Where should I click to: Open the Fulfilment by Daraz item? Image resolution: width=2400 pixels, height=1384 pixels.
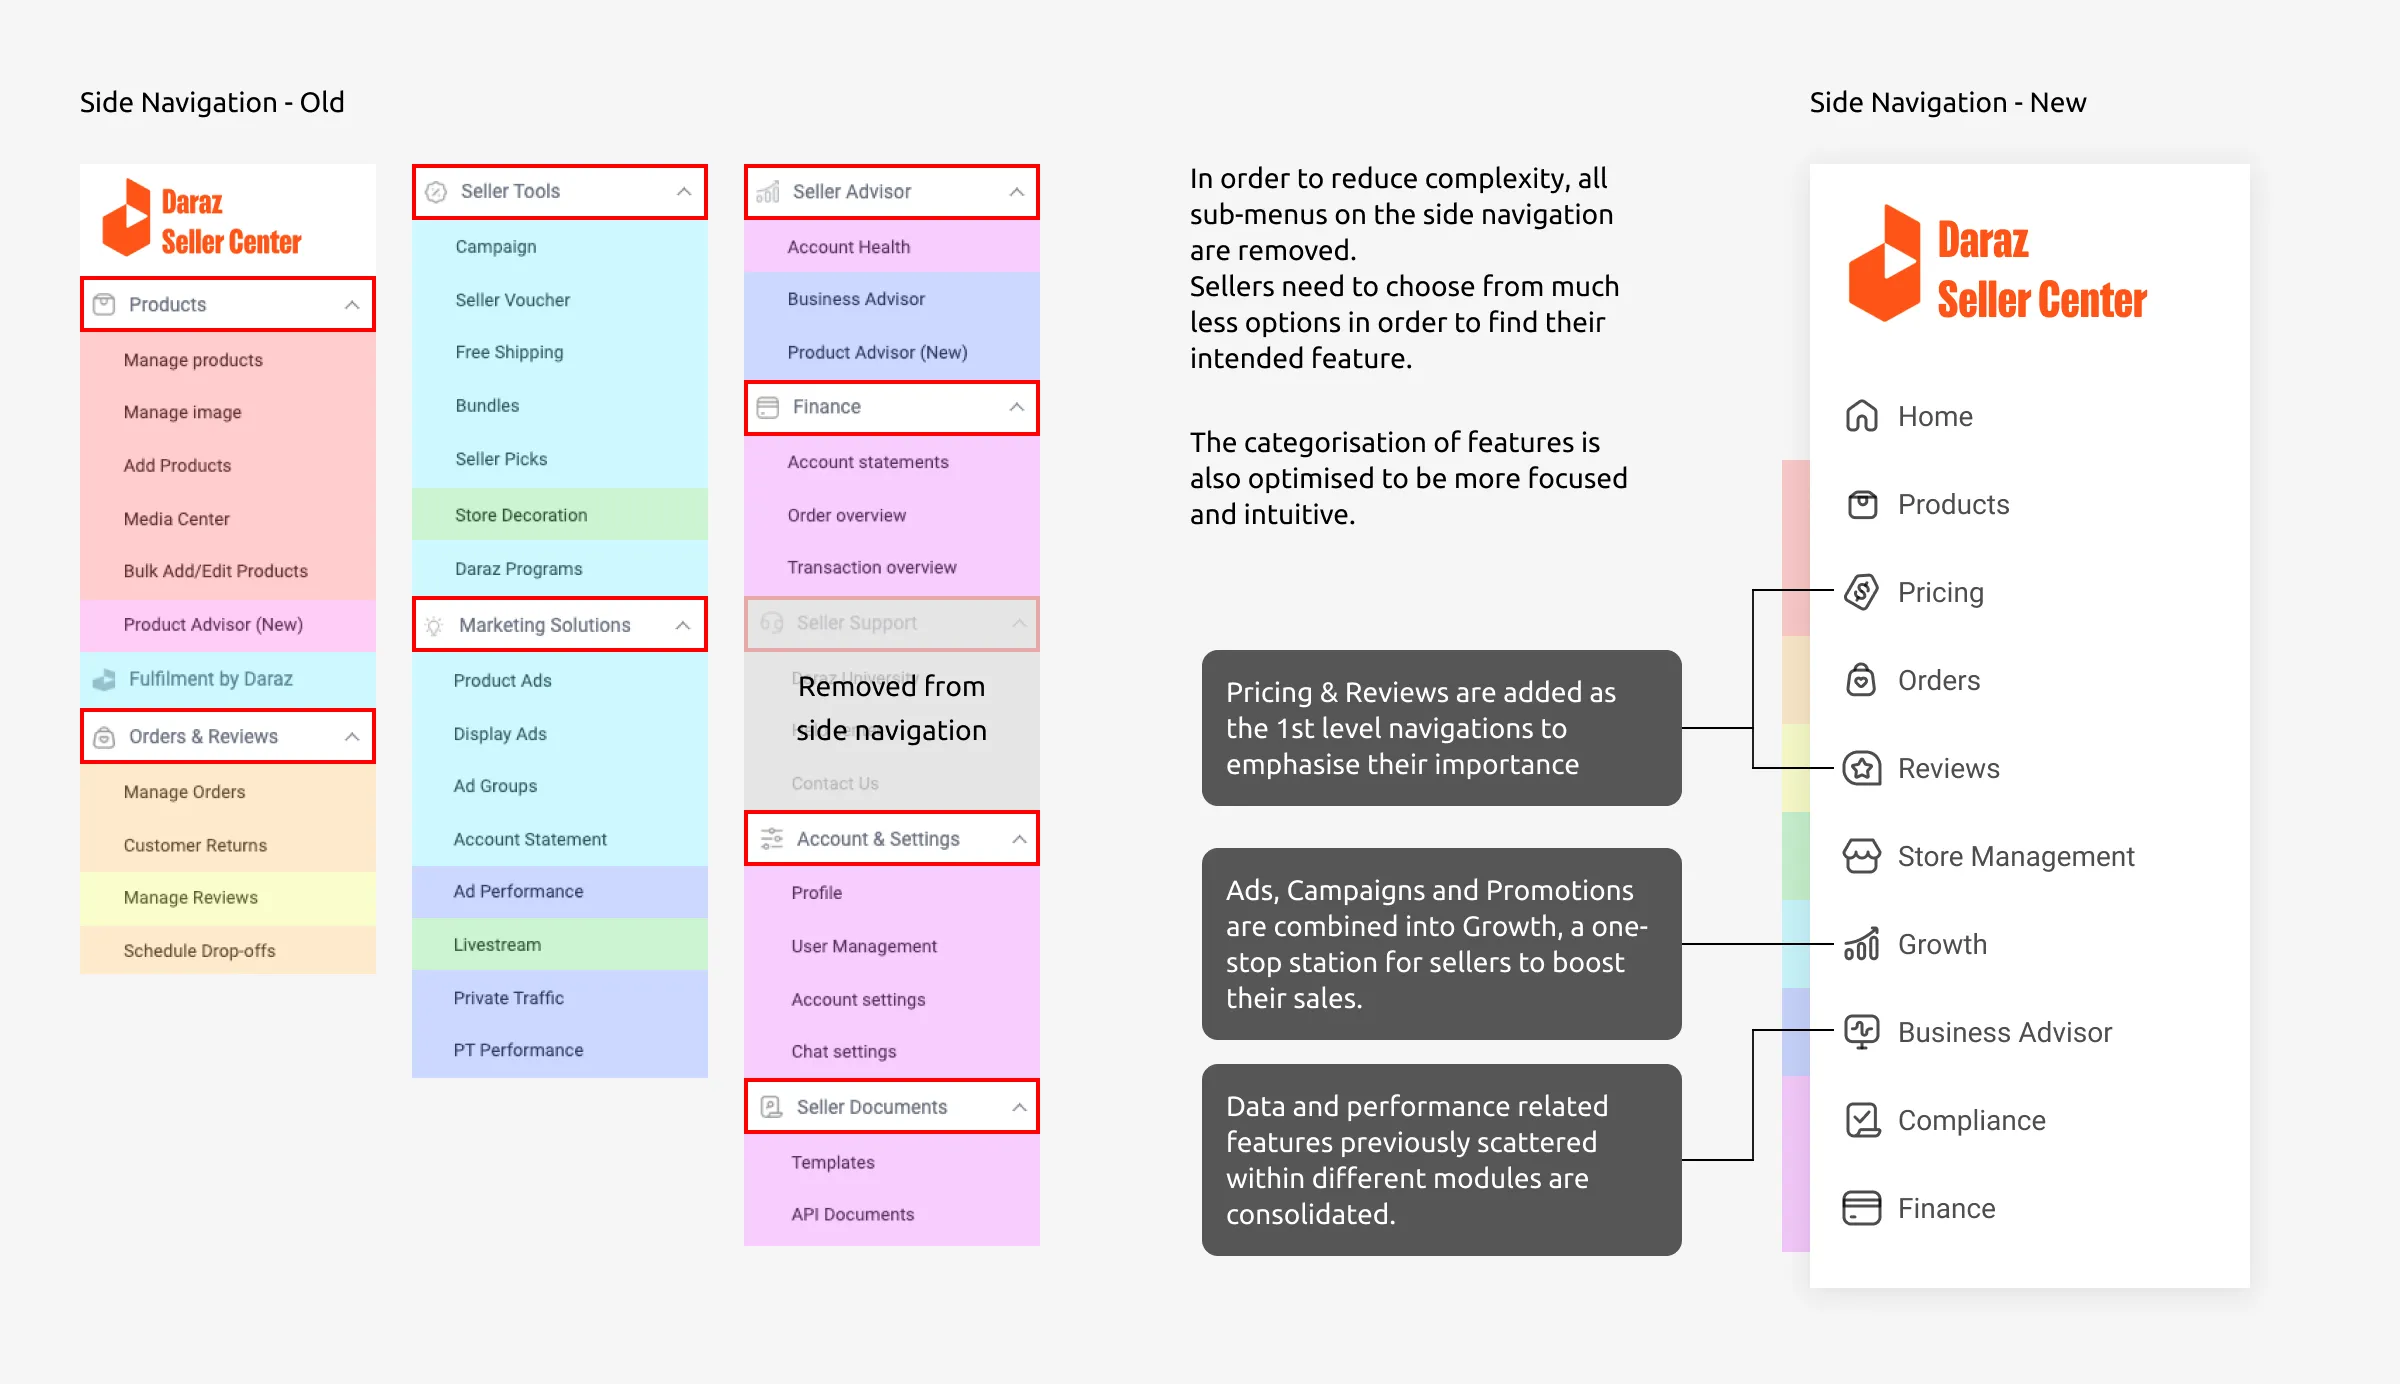click(x=228, y=679)
